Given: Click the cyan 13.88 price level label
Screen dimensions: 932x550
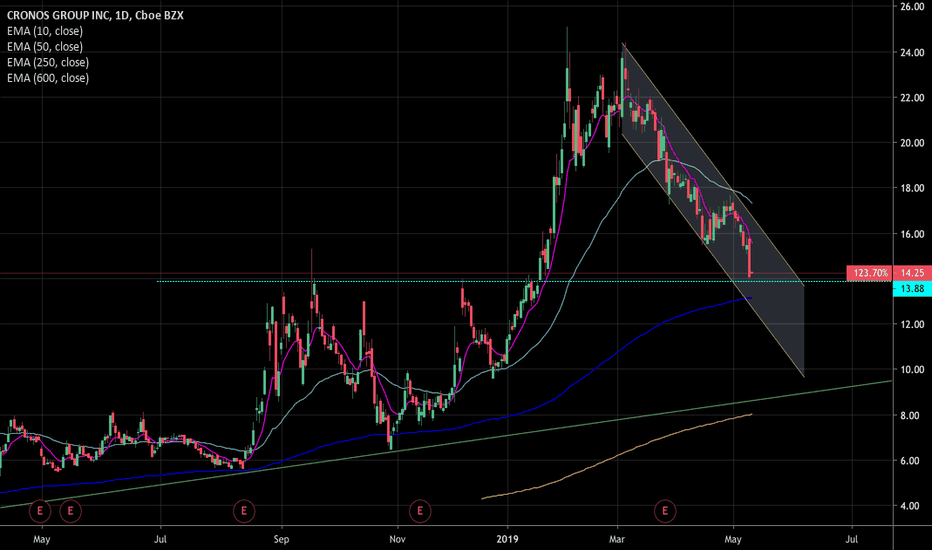Looking at the screenshot, I should point(912,289).
